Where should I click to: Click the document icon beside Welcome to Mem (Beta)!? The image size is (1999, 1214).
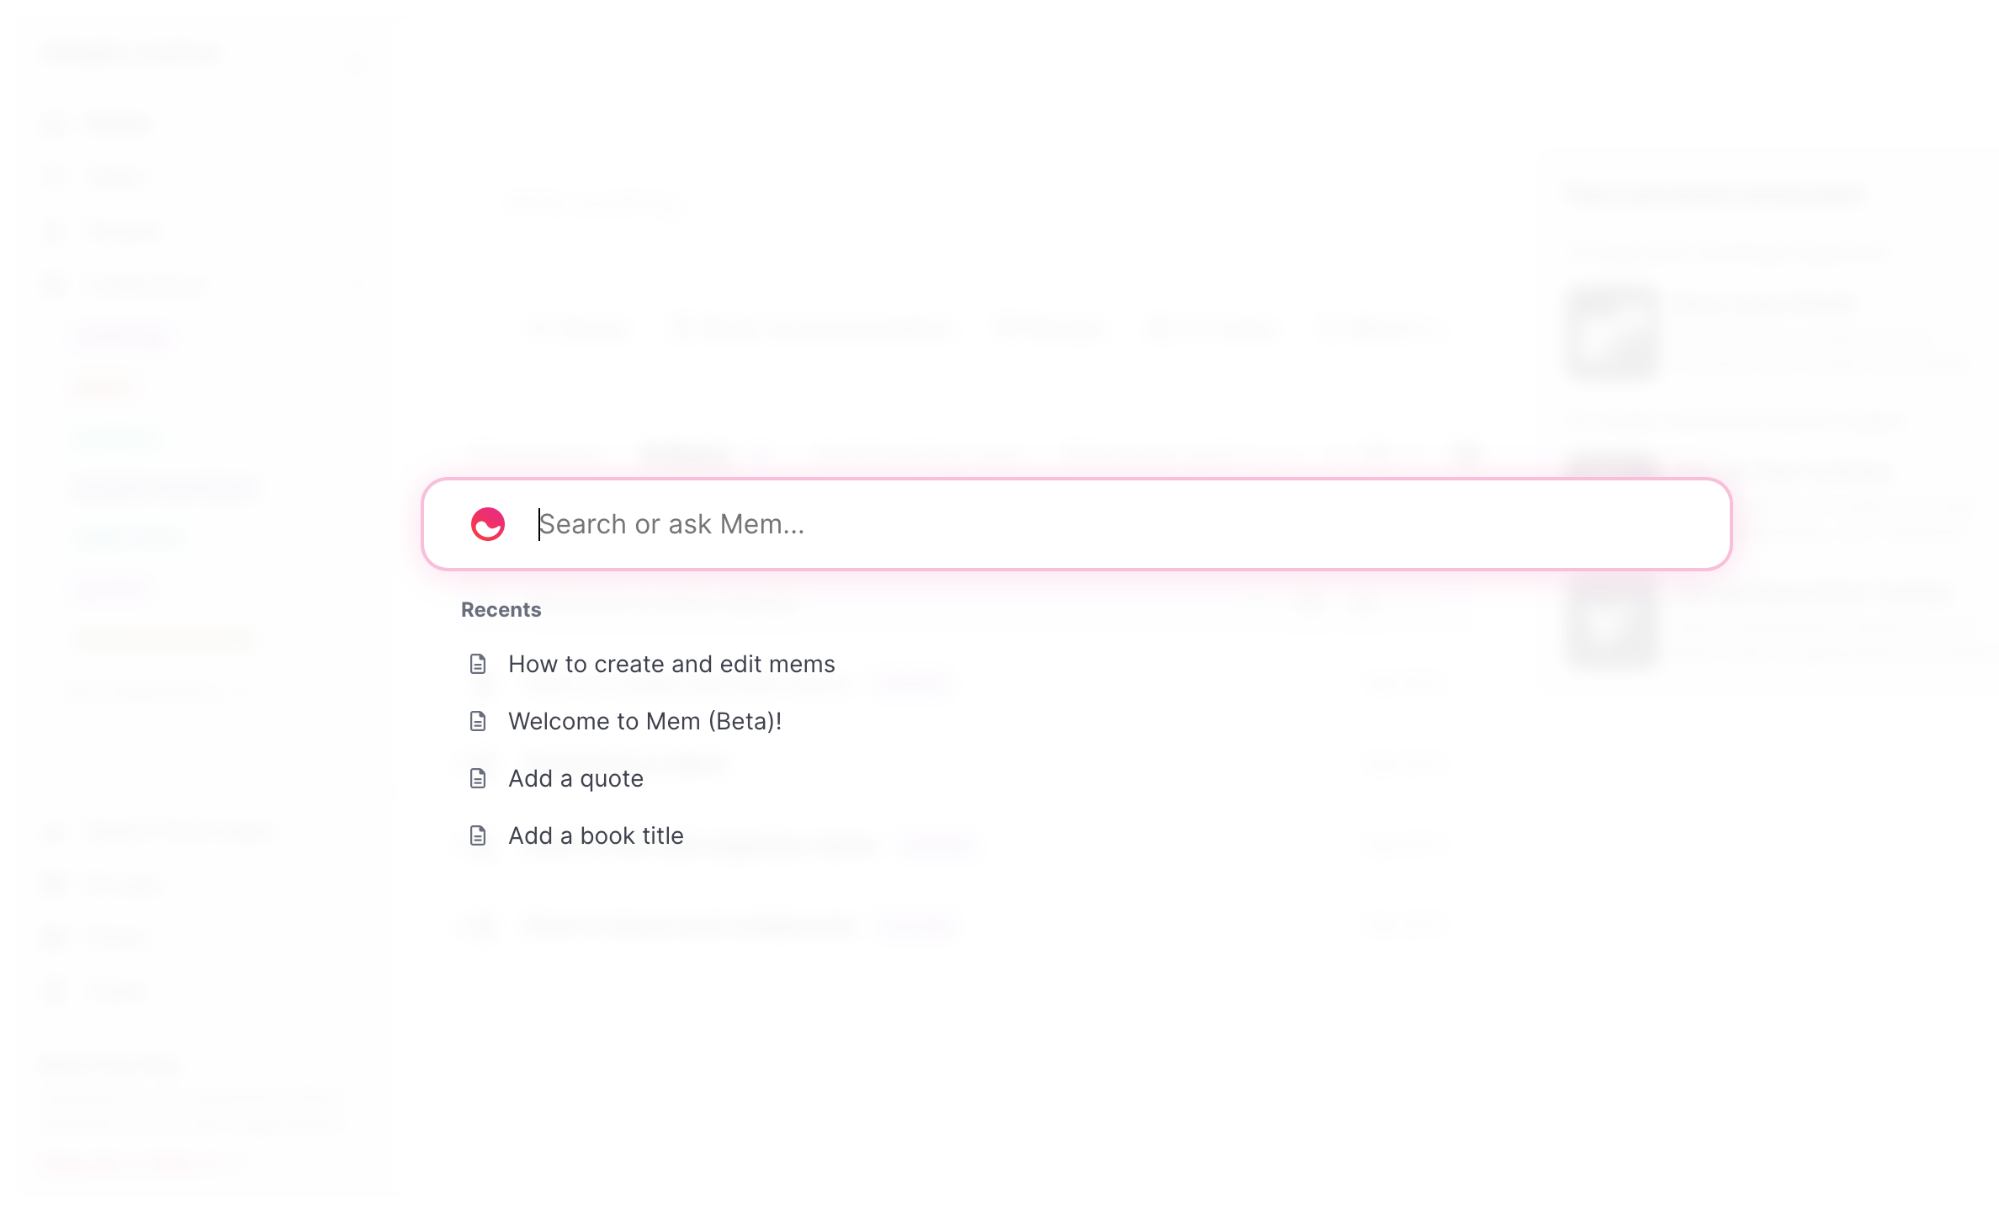pos(478,720)
